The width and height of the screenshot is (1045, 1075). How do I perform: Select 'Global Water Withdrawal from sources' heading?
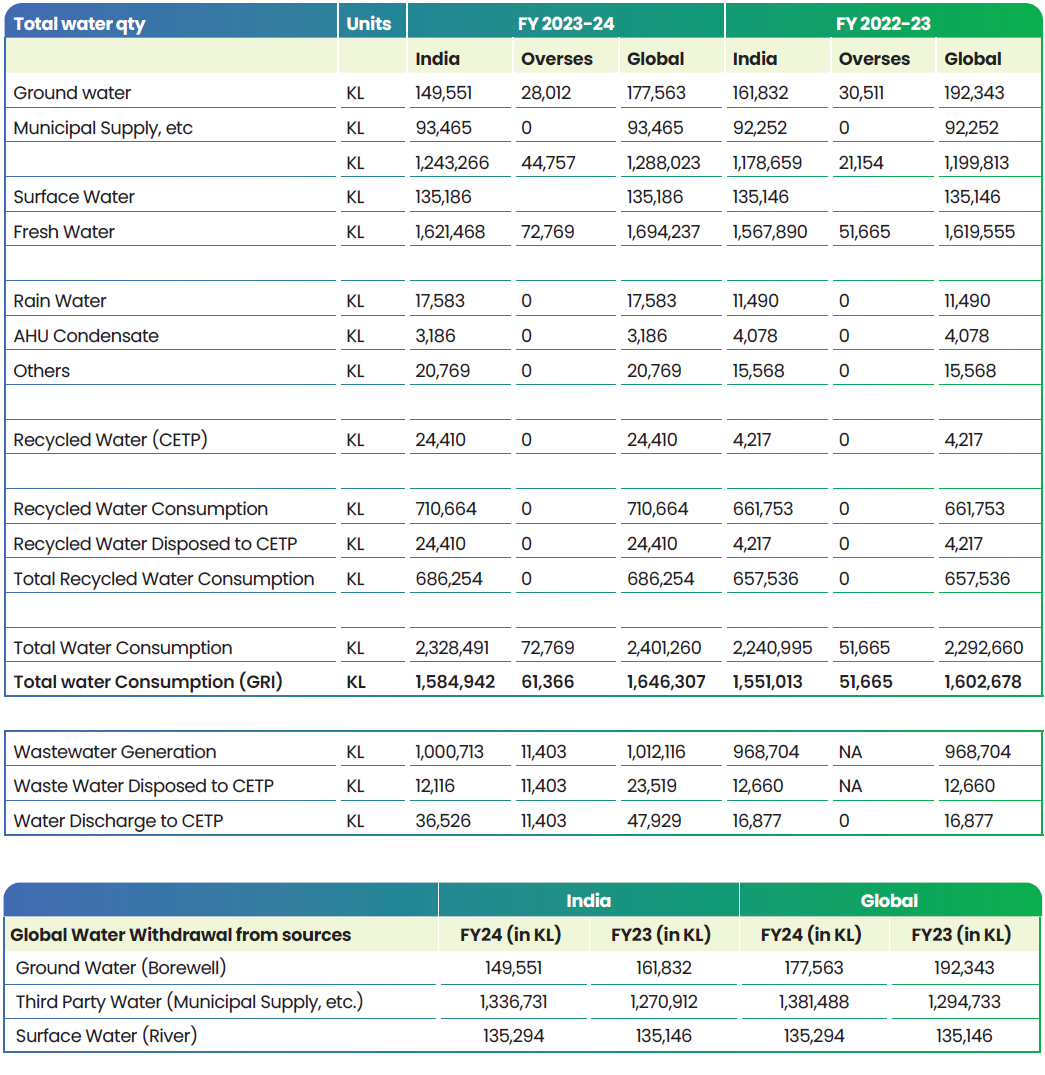tap(180, 934)
